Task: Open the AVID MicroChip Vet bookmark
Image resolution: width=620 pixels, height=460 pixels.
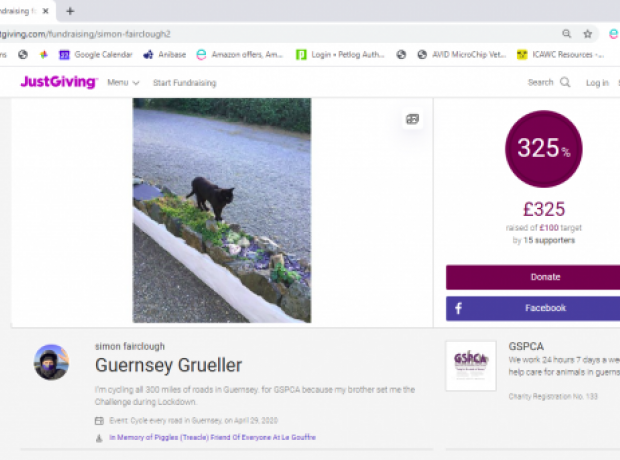Action: pos(461,55)
